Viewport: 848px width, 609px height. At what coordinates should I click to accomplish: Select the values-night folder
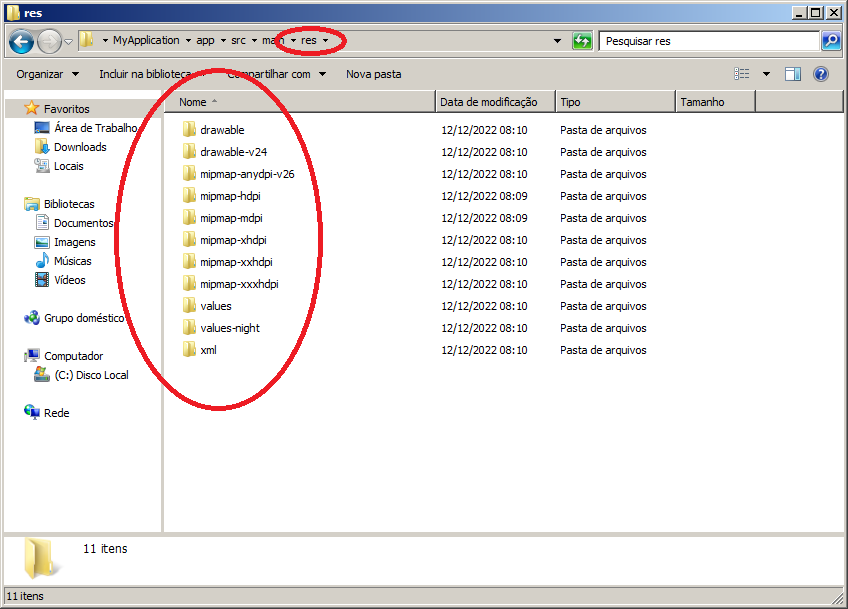(229, 328)
